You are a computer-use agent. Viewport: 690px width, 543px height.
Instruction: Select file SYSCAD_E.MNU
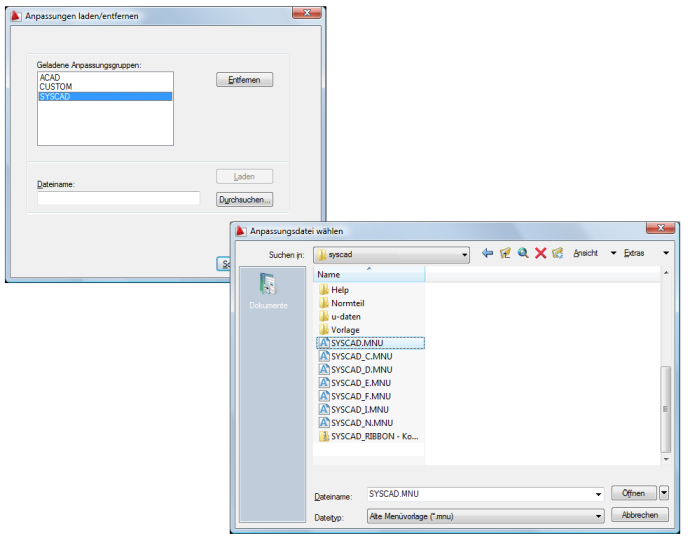355,383
